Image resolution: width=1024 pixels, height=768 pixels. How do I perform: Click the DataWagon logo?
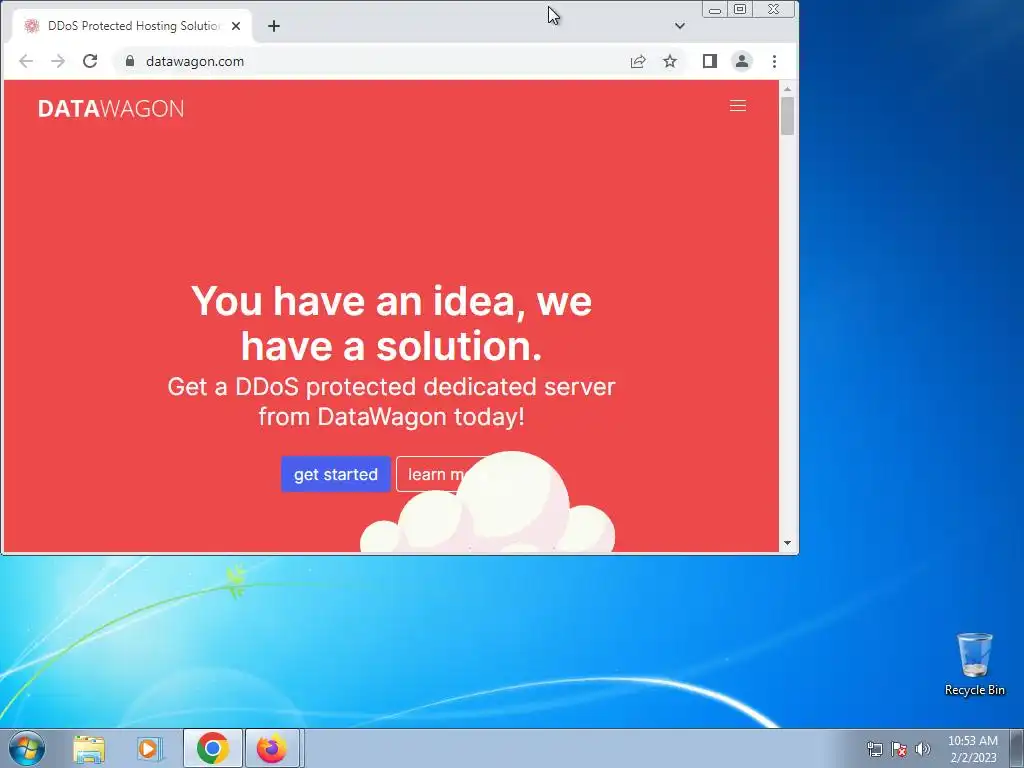(x=111, y=108)
